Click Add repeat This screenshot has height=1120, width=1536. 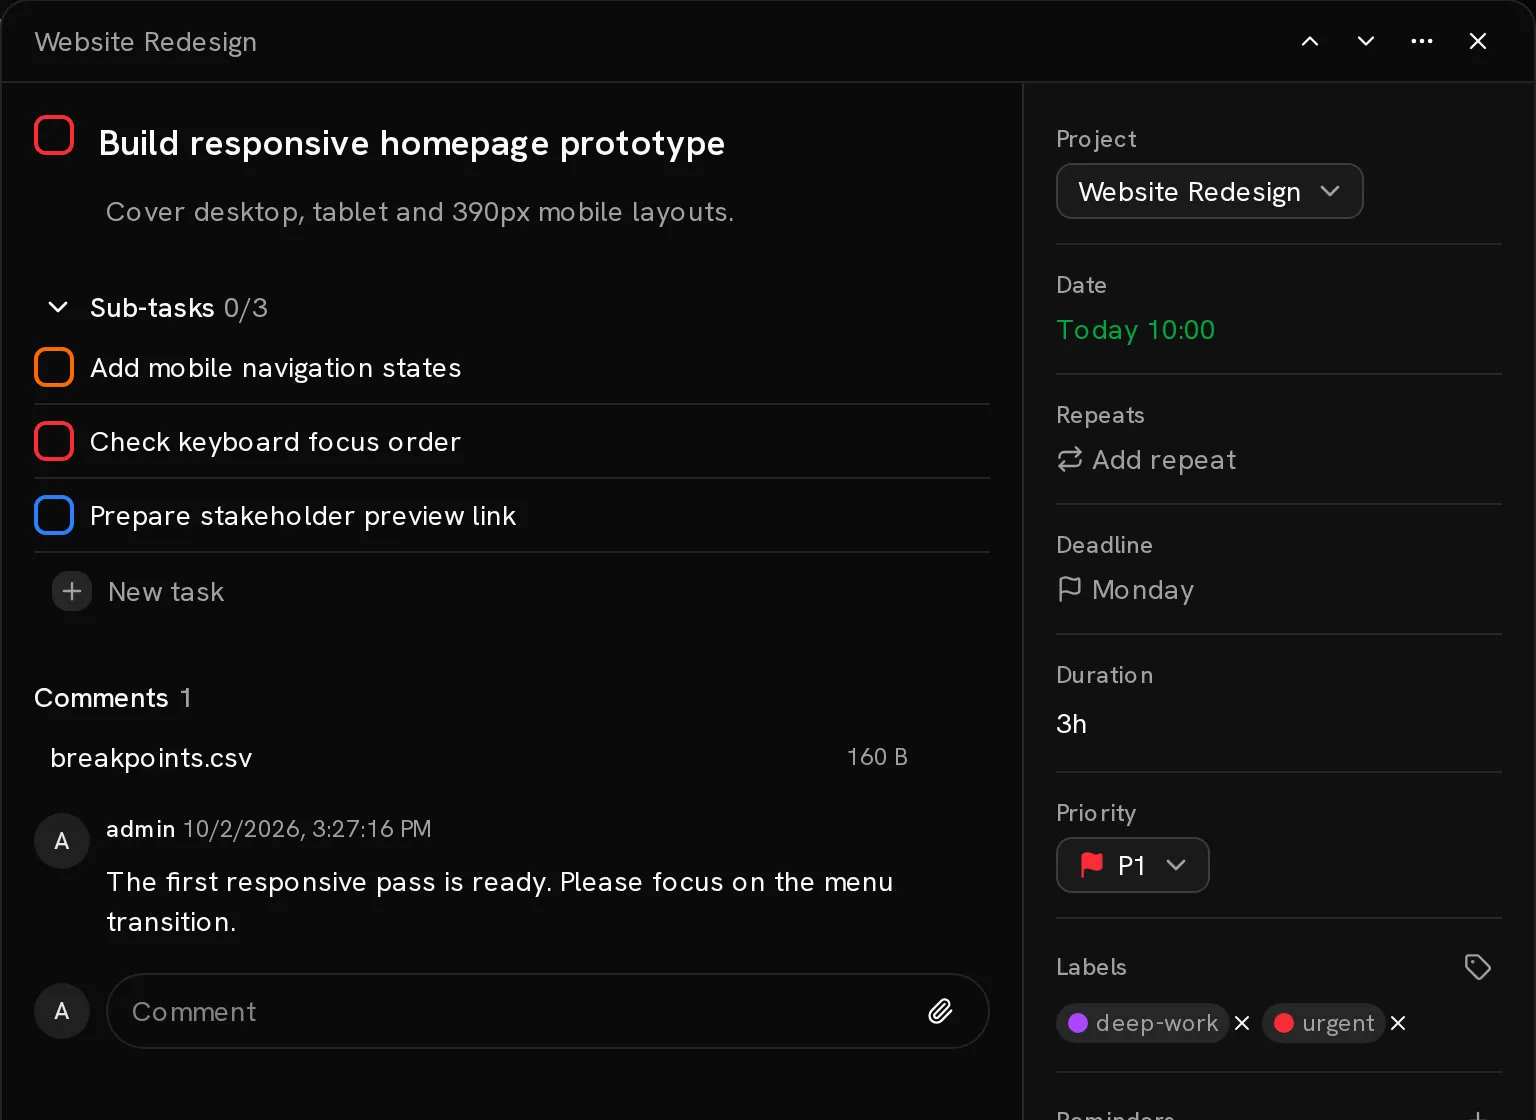coord(1146,460)
